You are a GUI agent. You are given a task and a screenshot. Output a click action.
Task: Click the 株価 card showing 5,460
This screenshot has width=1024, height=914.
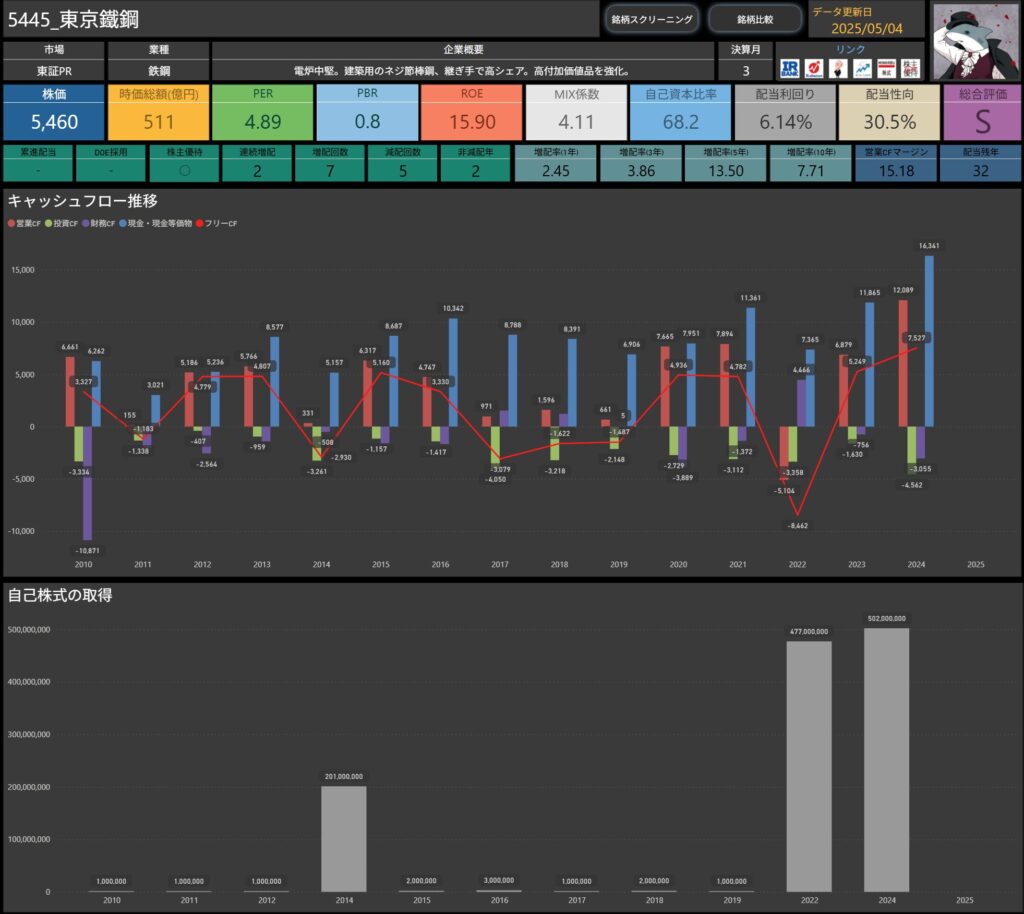tap(54, 112)
